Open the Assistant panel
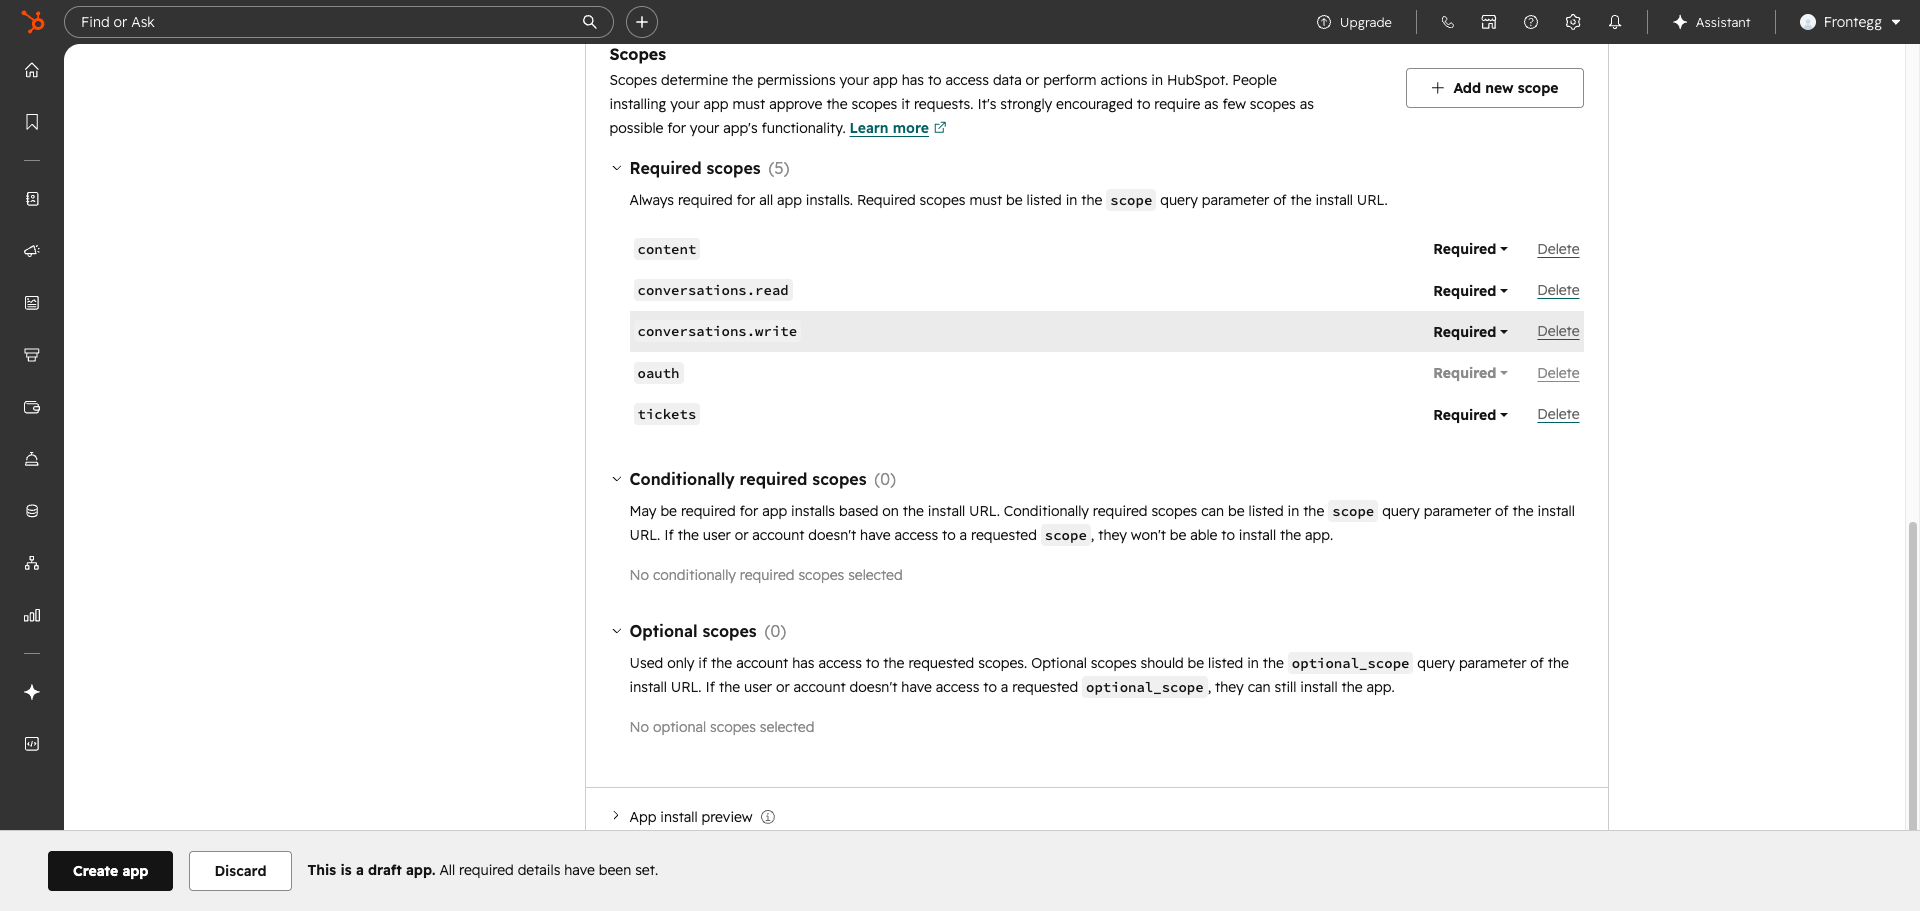Screen dimensions: 1920x911 1711,22
